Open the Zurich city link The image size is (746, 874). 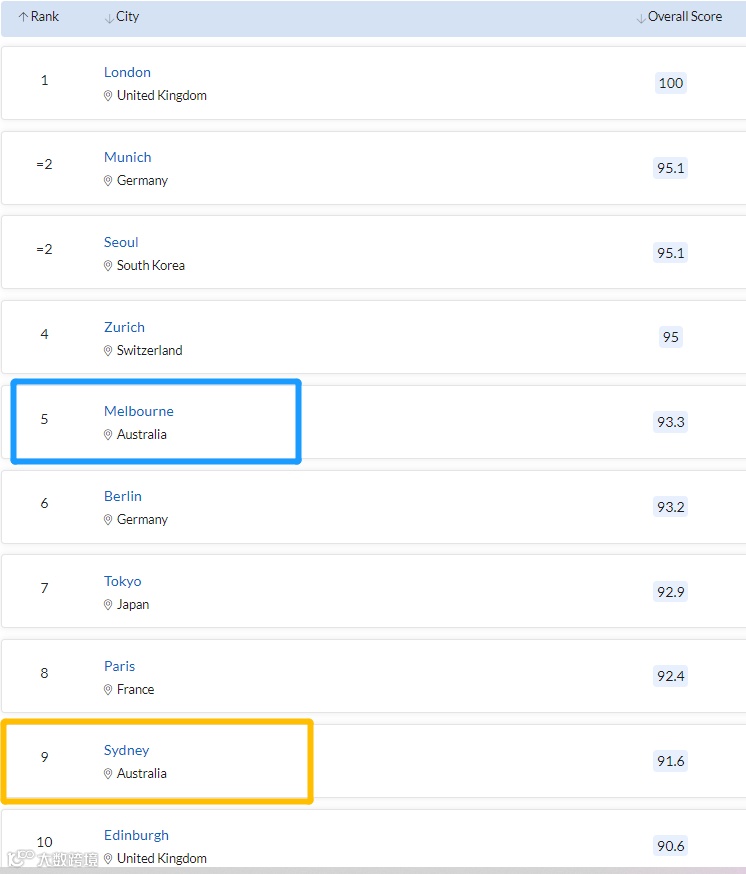[x=124, y=327]
